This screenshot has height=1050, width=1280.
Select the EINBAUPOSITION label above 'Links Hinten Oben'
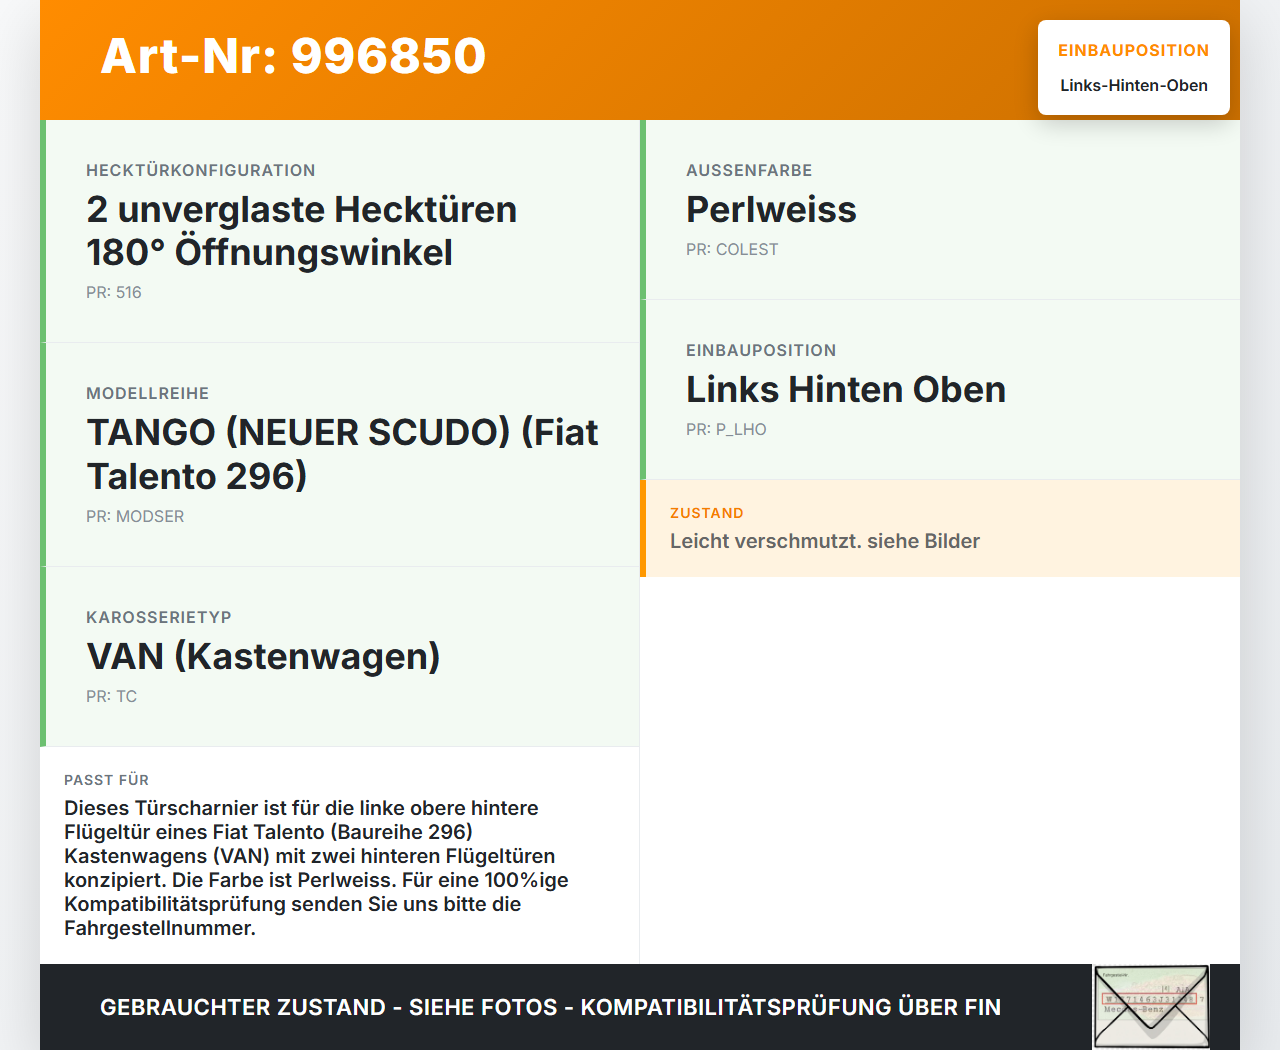pyautogui.click(x=761, y=350)
